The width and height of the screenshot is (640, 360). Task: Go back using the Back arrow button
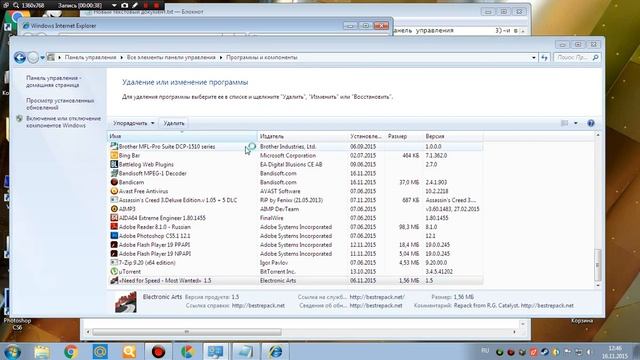click(20, 58)
